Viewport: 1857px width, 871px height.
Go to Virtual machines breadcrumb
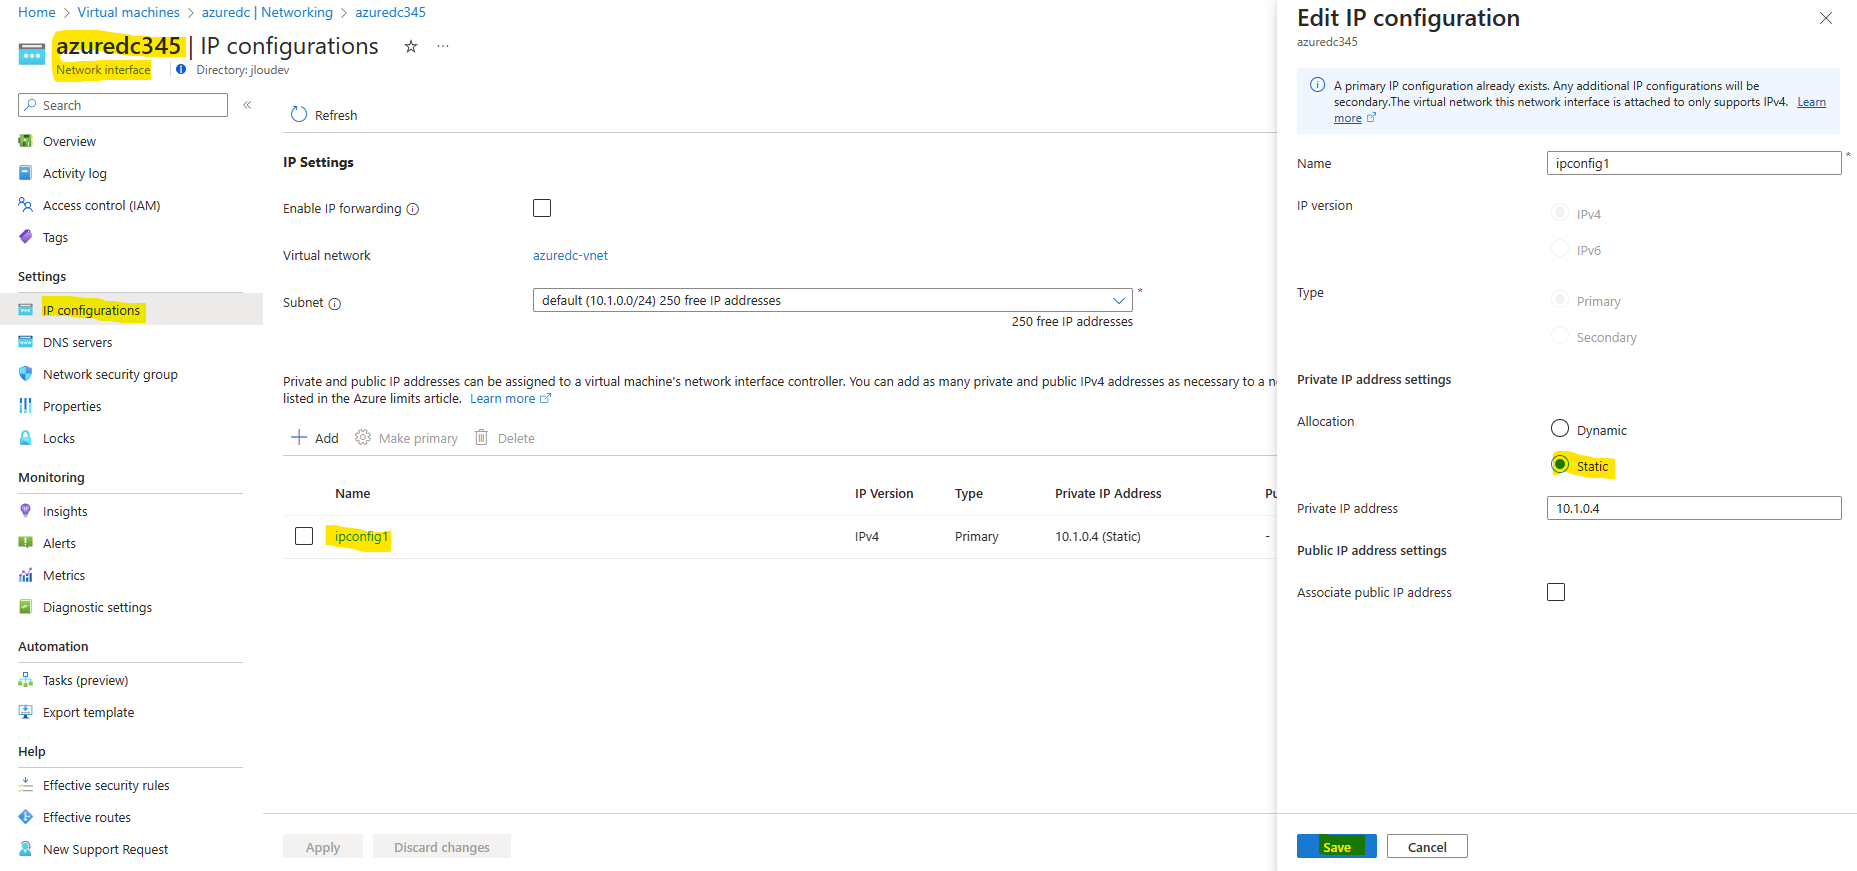tap(129, 12)
